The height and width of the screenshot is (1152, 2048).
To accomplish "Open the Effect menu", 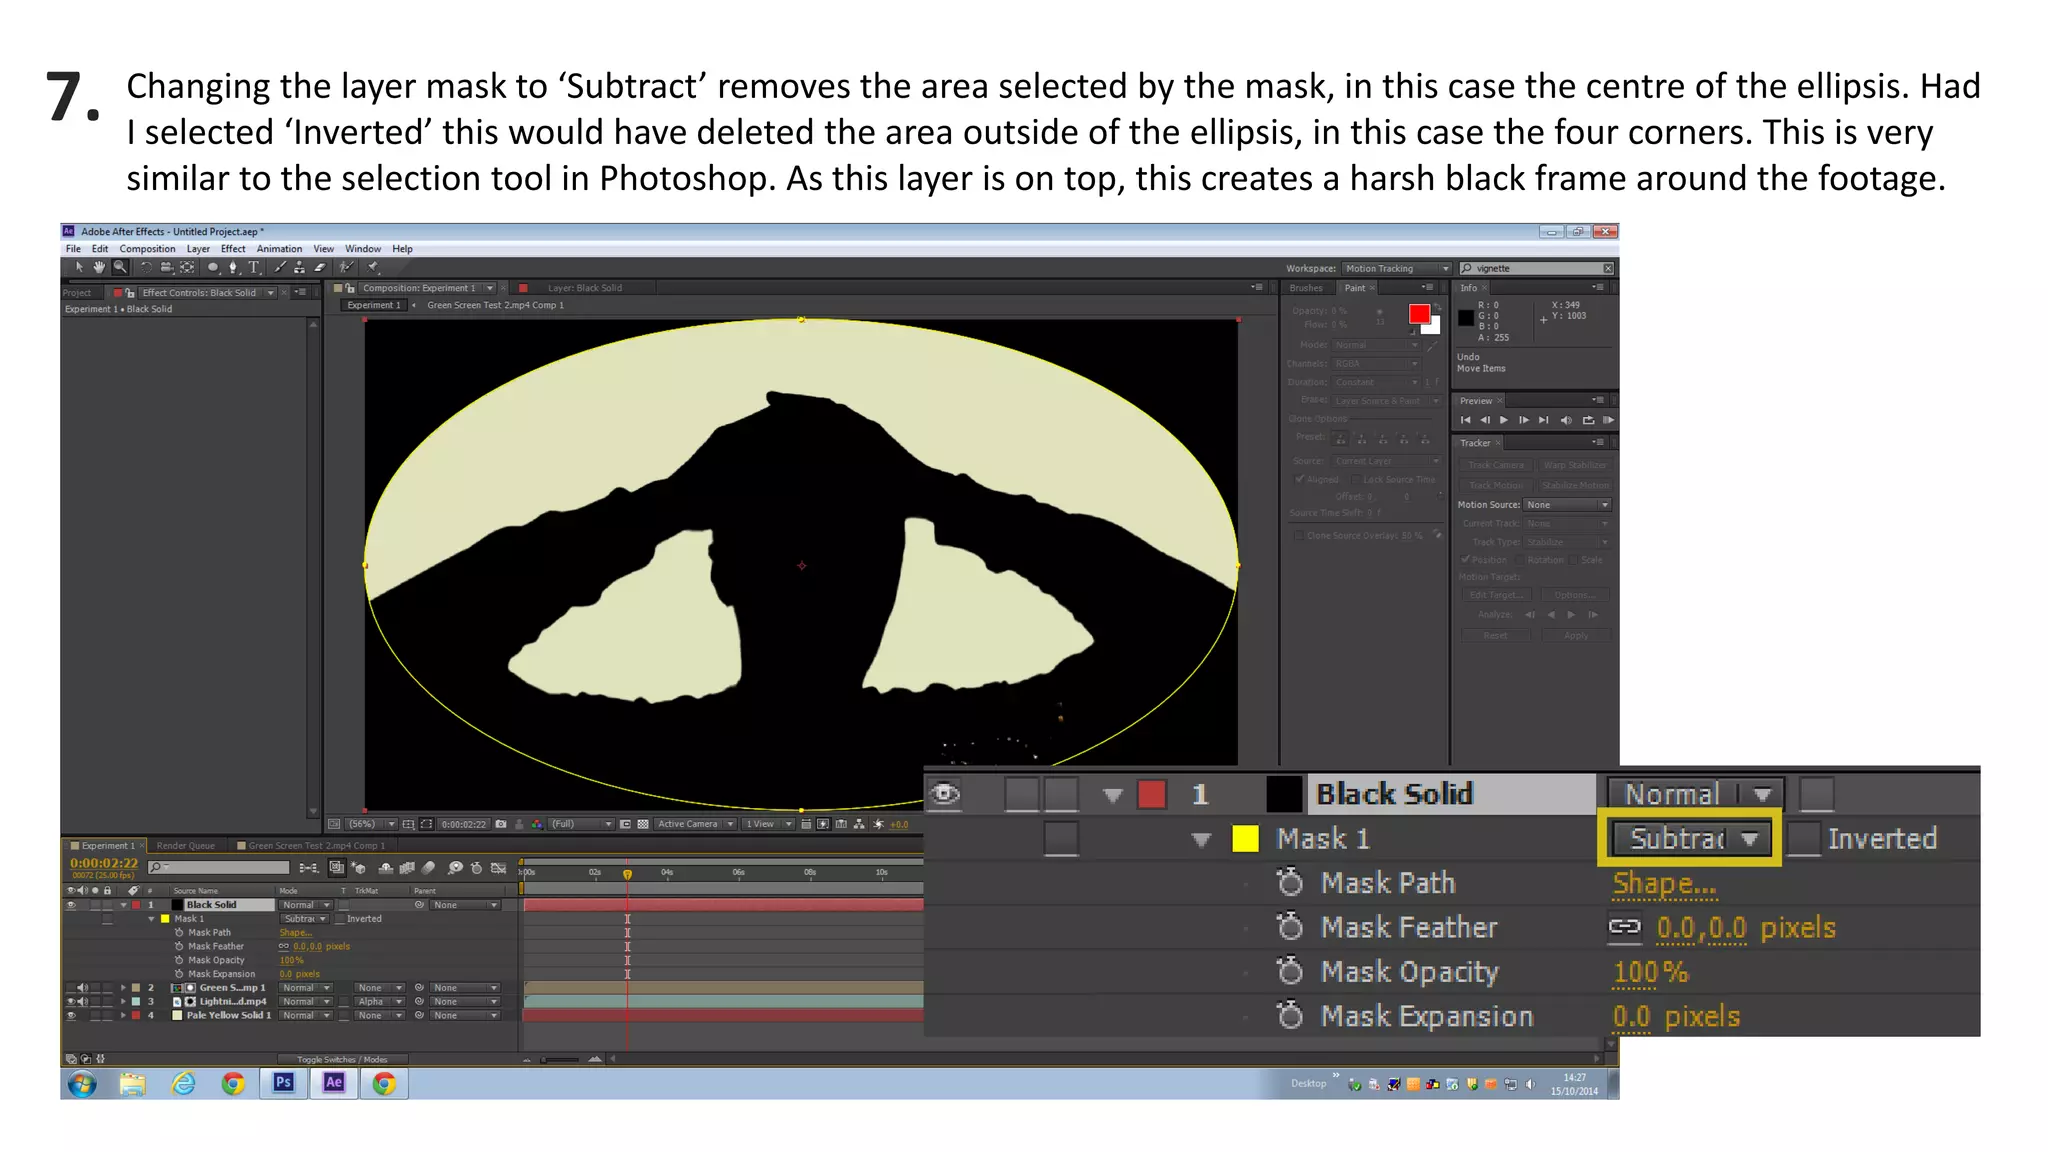I will point(233,249).
